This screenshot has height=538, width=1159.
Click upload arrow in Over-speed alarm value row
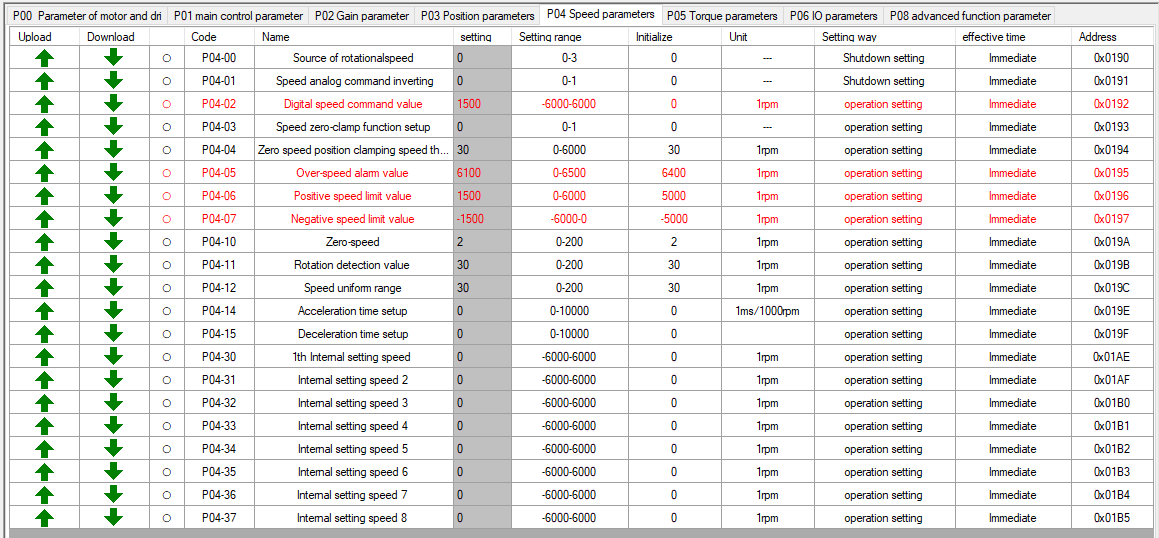tap(44, 173)
